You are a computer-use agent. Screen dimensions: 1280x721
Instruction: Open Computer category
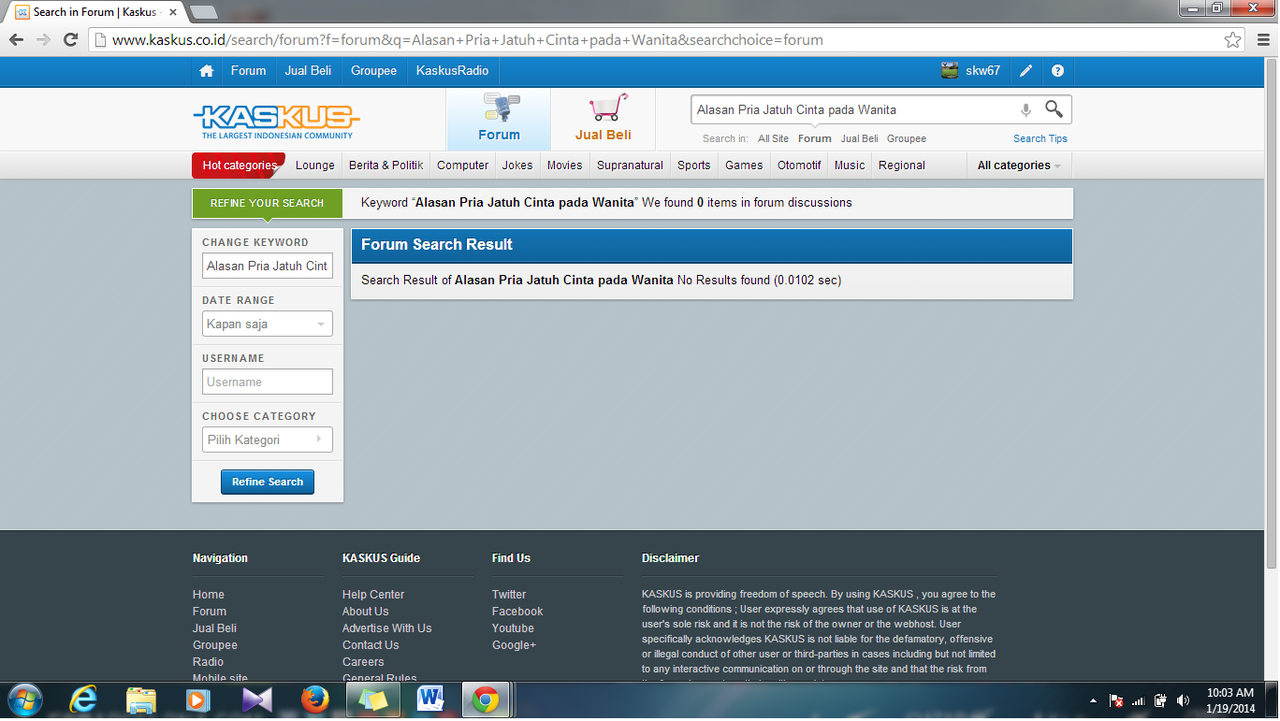(463, 165)
